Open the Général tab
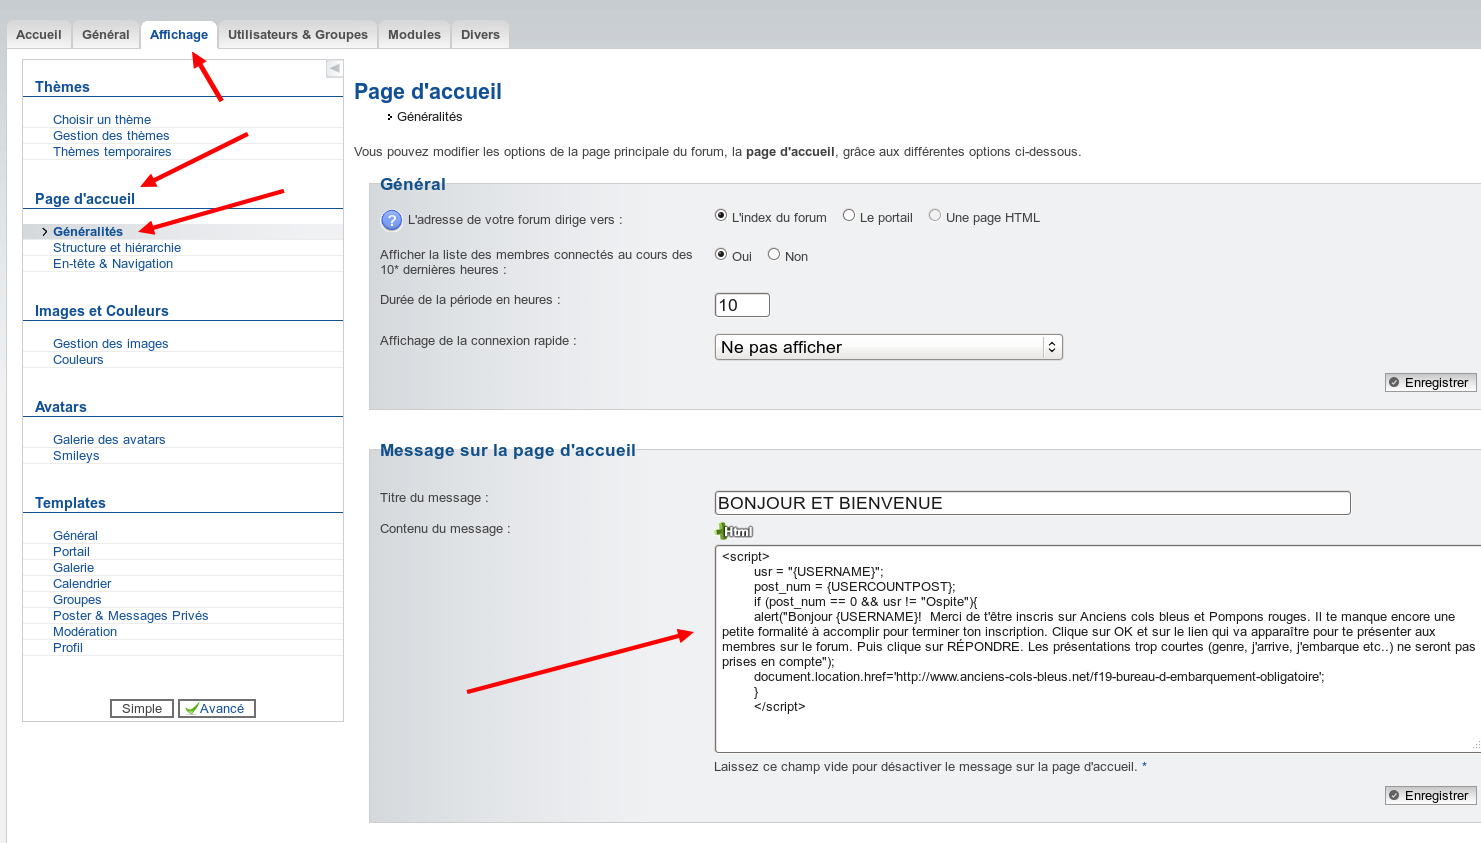This screenshot has height=843, width=1481. point(106,34)
